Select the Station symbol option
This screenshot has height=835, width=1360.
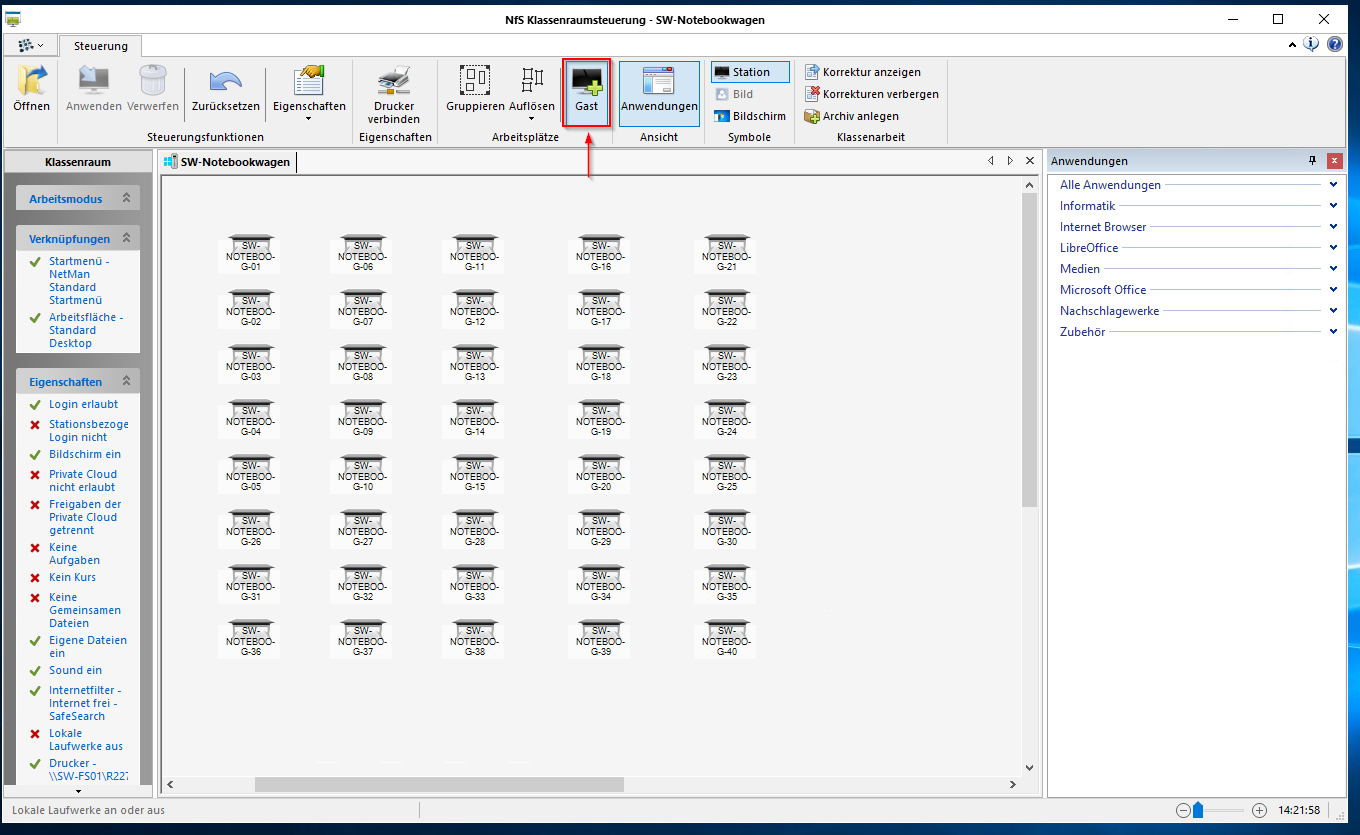[x=750, y=72]
